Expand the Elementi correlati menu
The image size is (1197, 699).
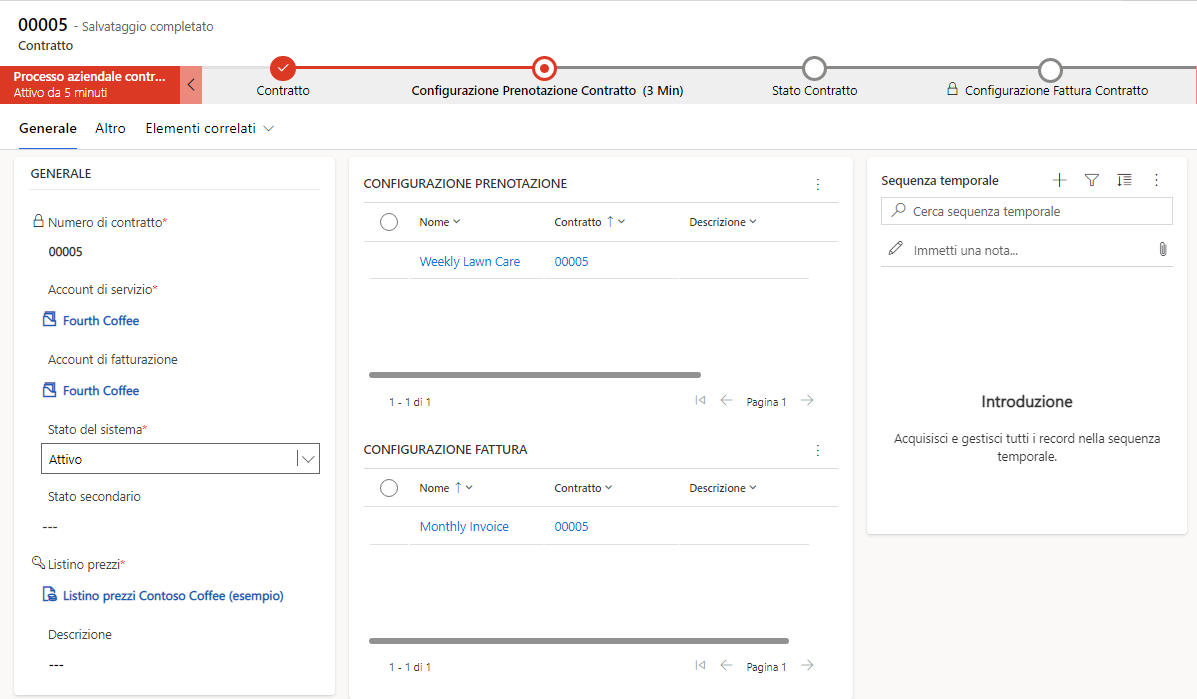(x=210, y=128)
